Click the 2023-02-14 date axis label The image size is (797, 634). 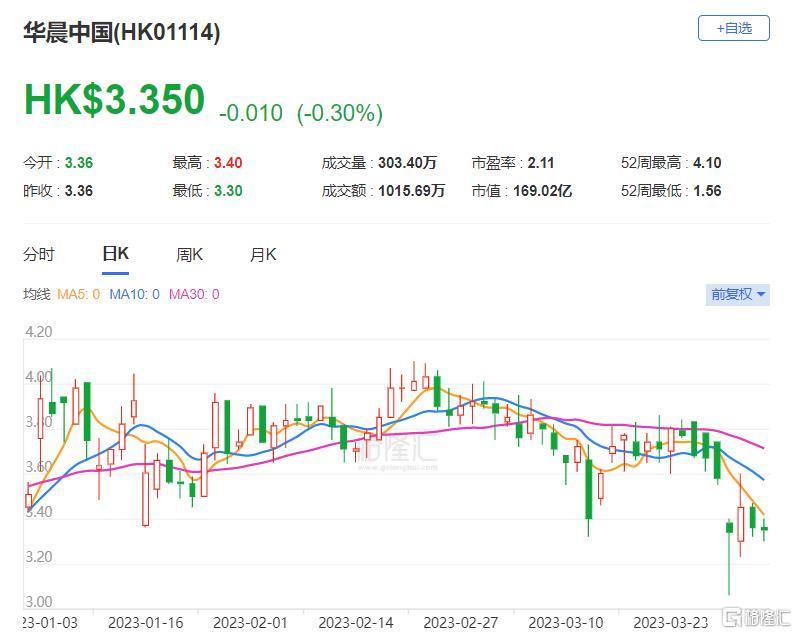click(x=356, y=623)
